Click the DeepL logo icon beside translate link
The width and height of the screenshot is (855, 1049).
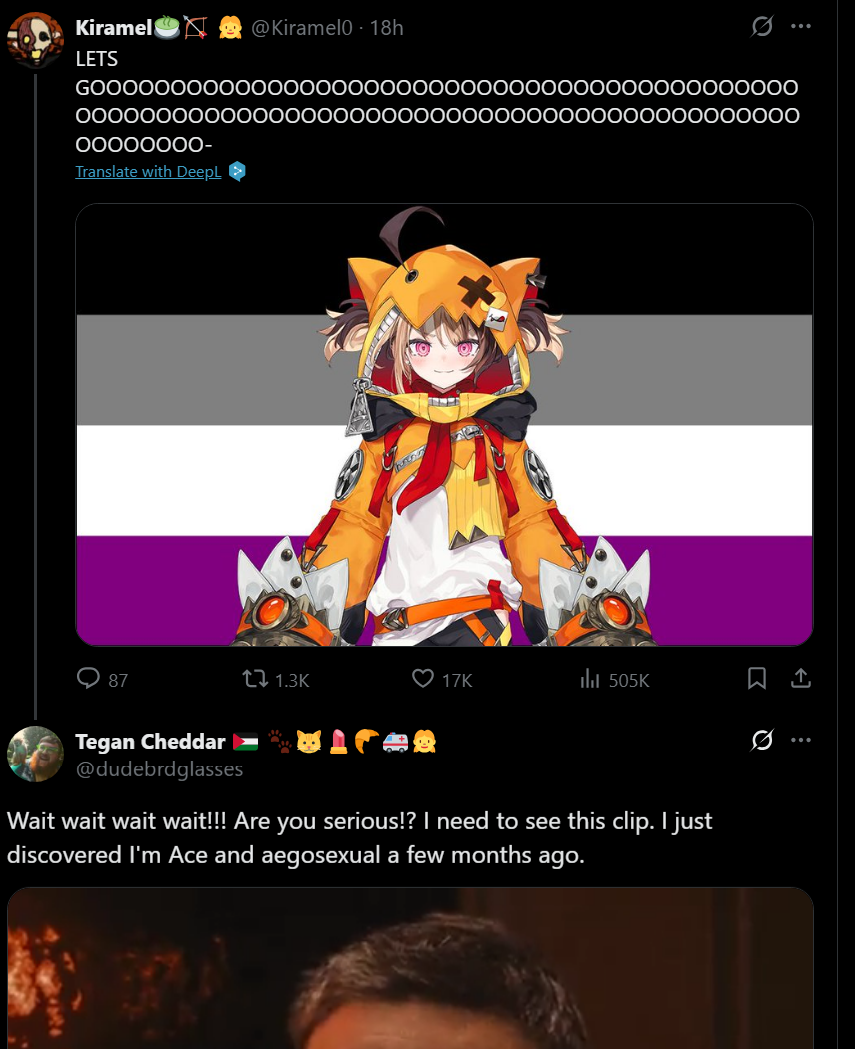237,171
